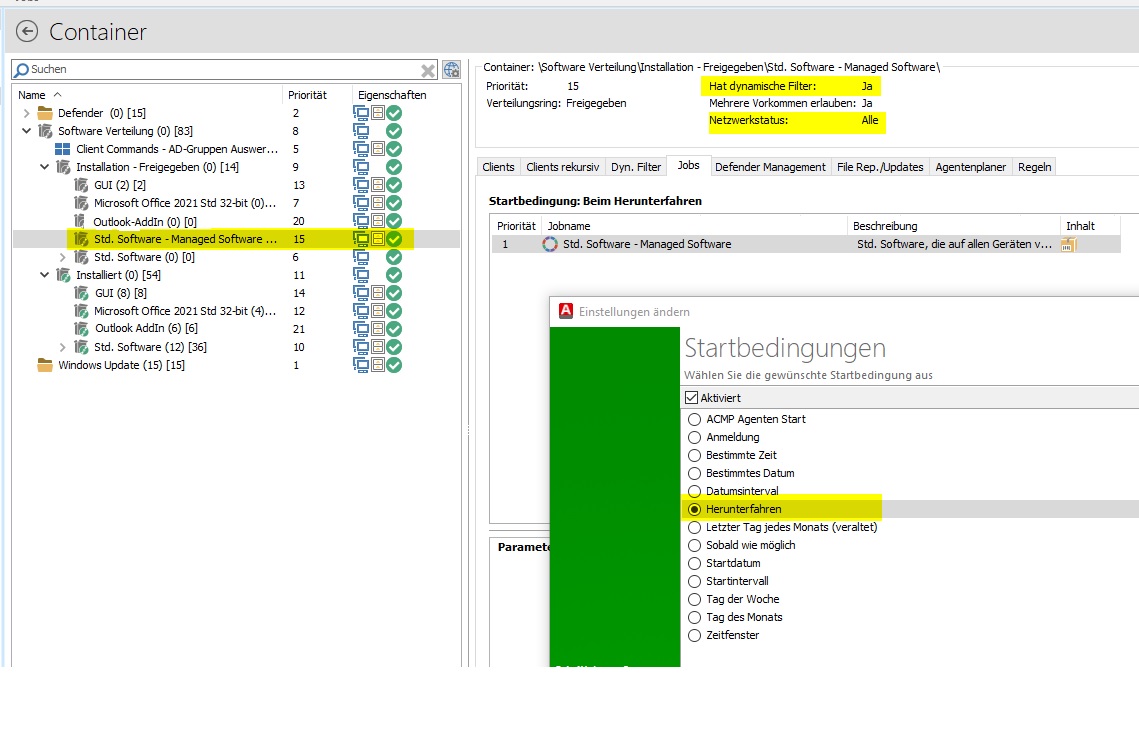Click green check in Std. Software - Managed row
The width and height of the screenshot is (1139, 756).
(x=394, y=239)
